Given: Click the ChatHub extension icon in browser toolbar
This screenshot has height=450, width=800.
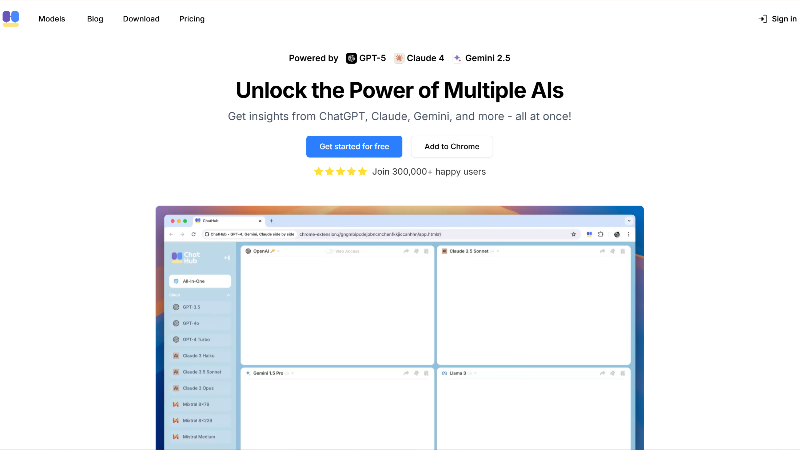Looking at the screenshot, I should (589, 234).
